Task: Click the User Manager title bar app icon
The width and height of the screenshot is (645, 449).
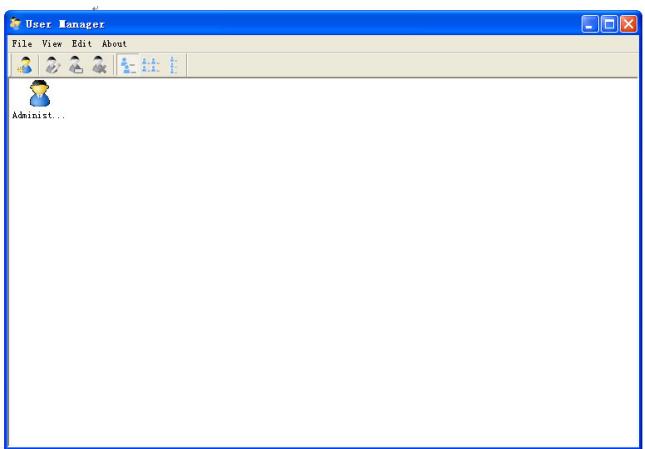Action: point(16,24)
